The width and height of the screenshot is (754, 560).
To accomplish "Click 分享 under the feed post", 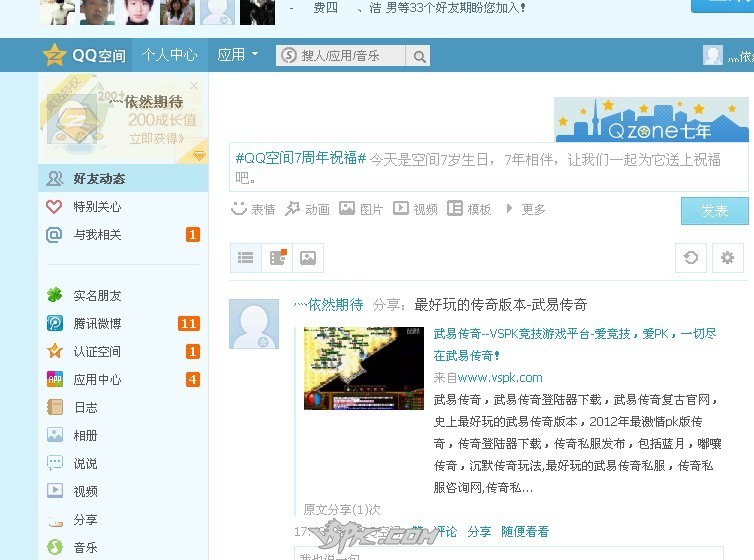I will click(x=479, y=532).
